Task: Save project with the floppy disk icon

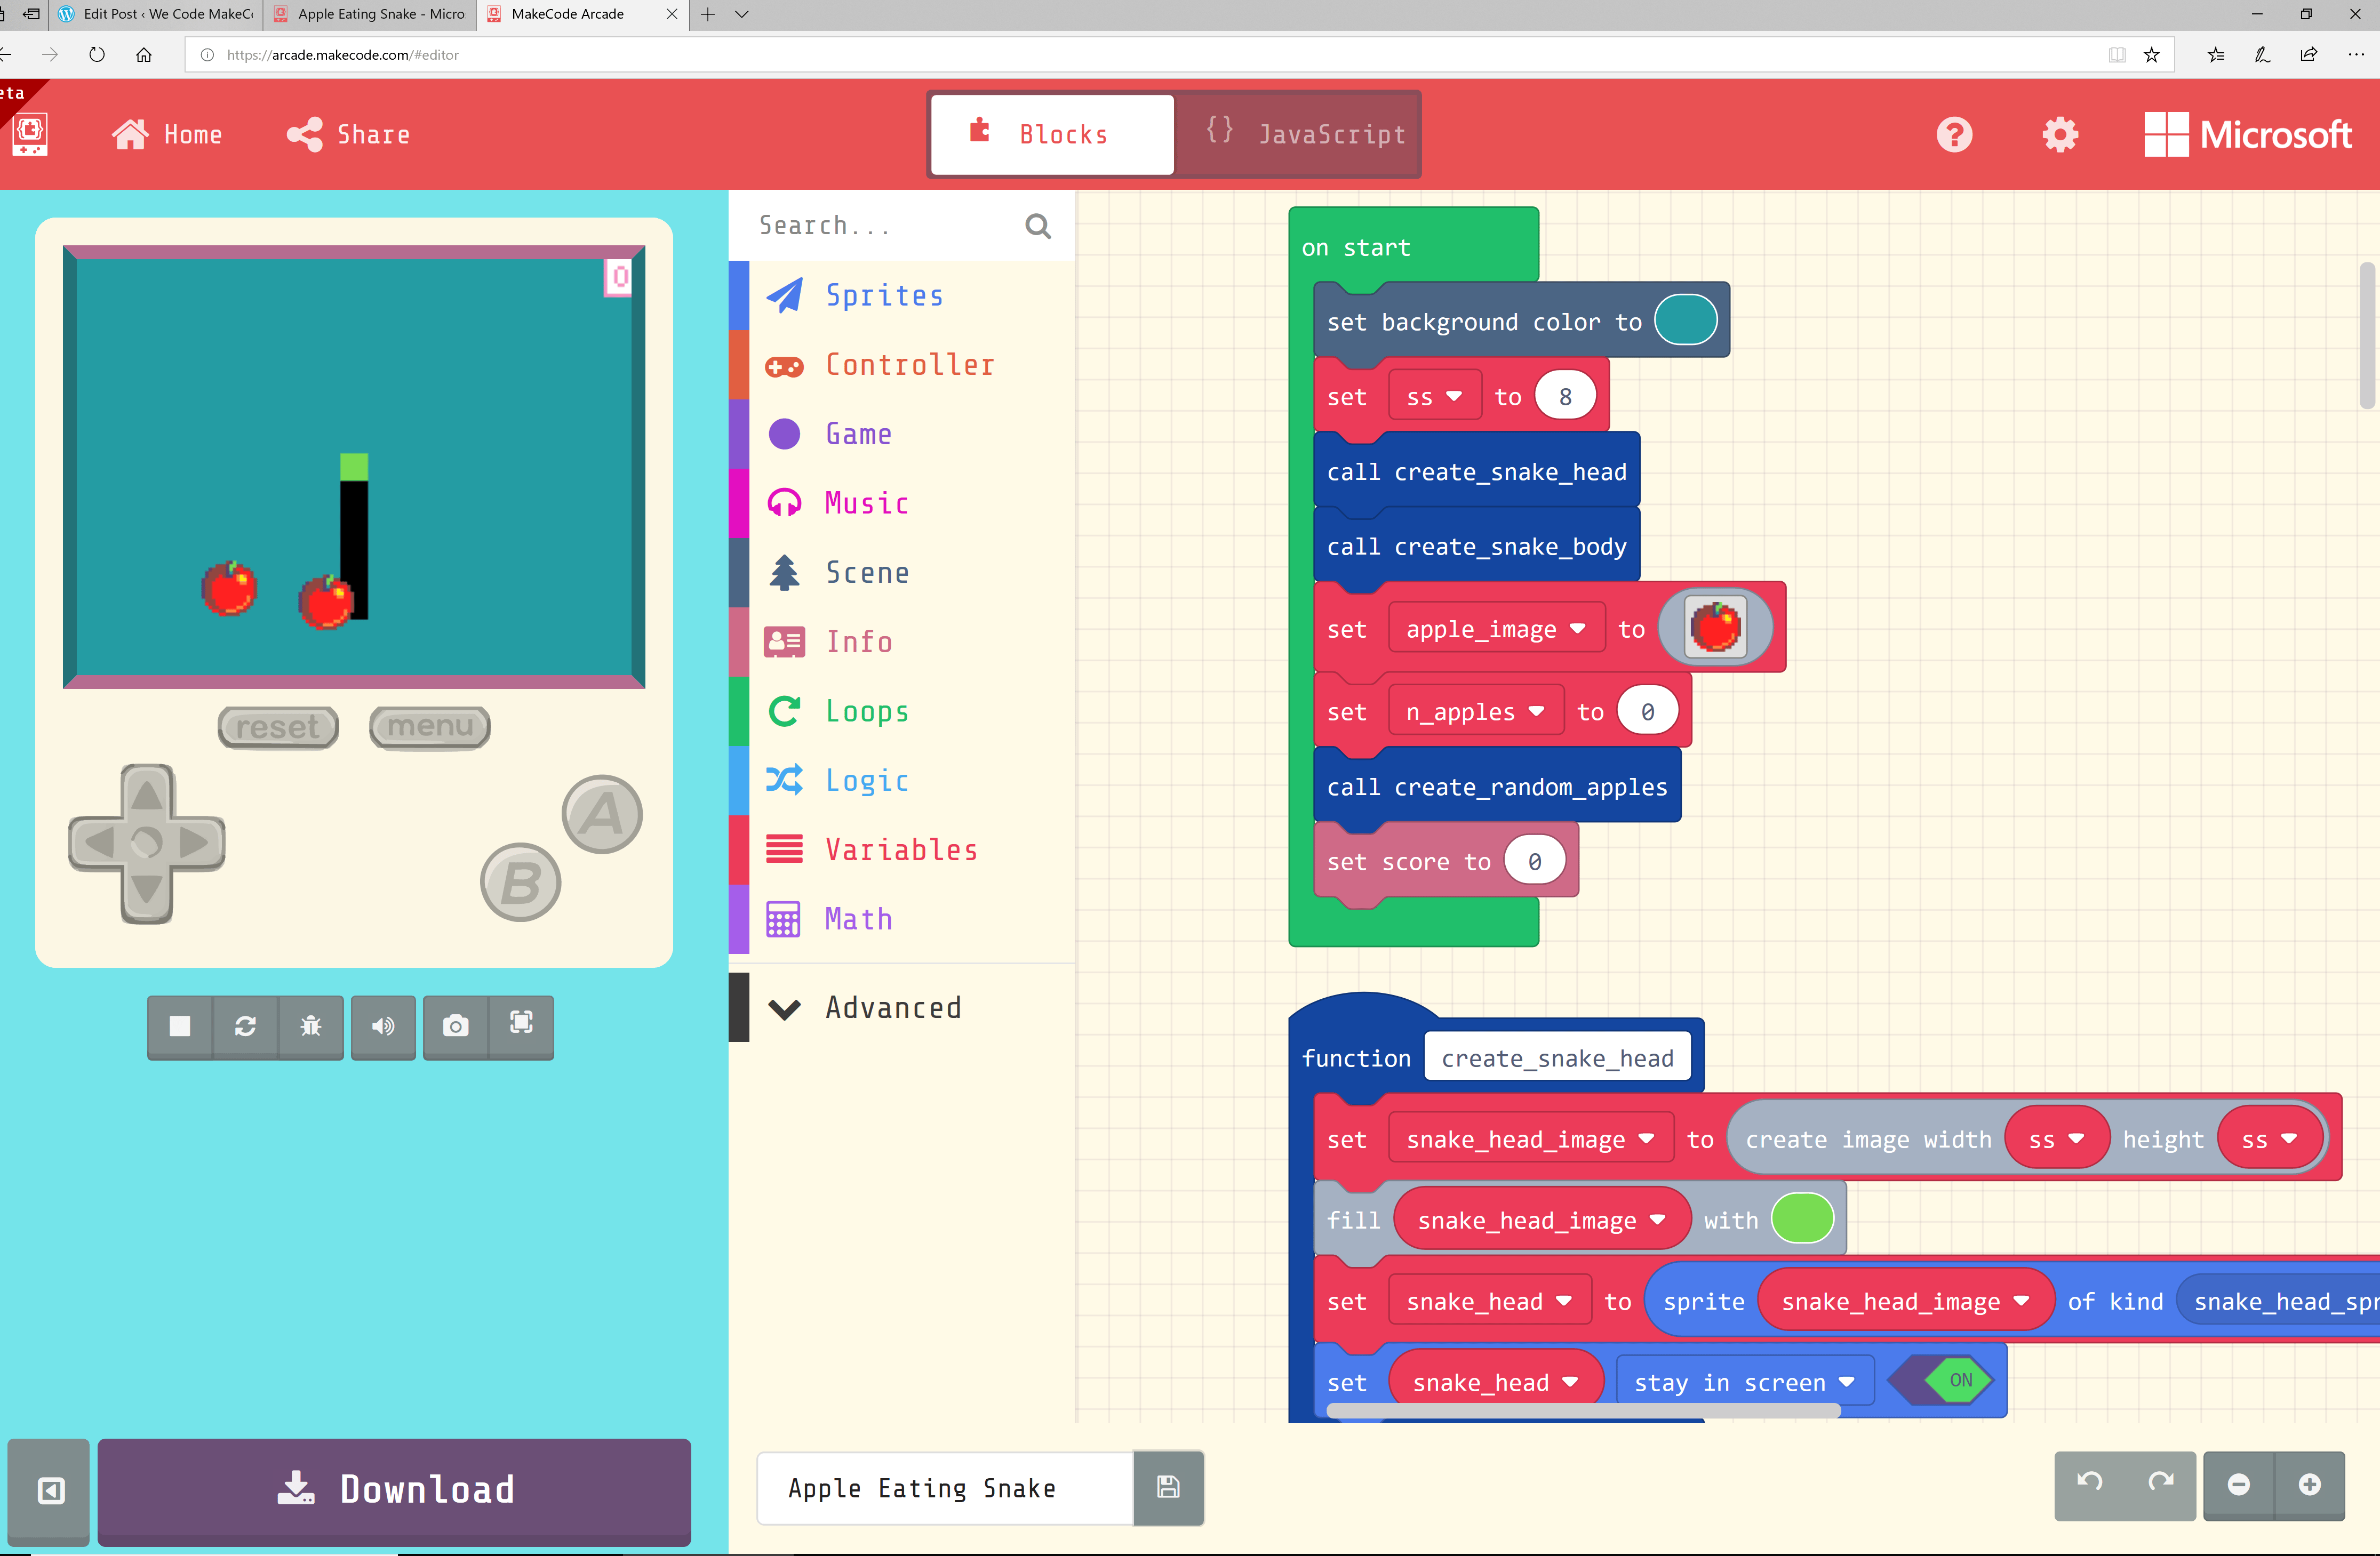Action: (x=1168, y=1488)
